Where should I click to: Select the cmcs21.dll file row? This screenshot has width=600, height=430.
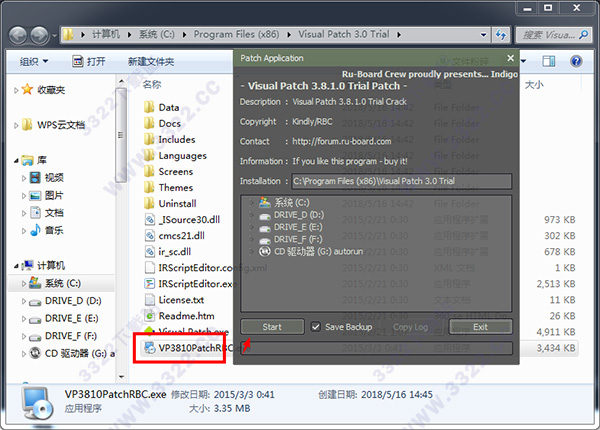174,236
